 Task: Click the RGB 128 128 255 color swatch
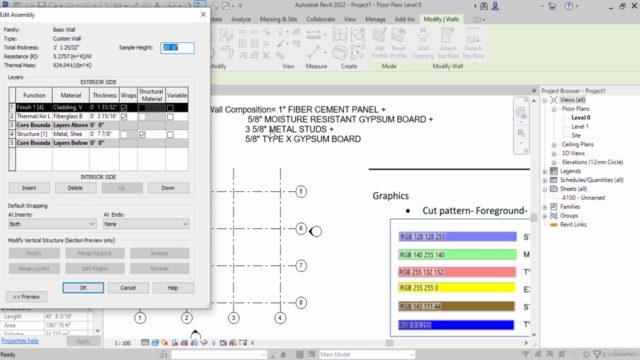pos(457,237)
